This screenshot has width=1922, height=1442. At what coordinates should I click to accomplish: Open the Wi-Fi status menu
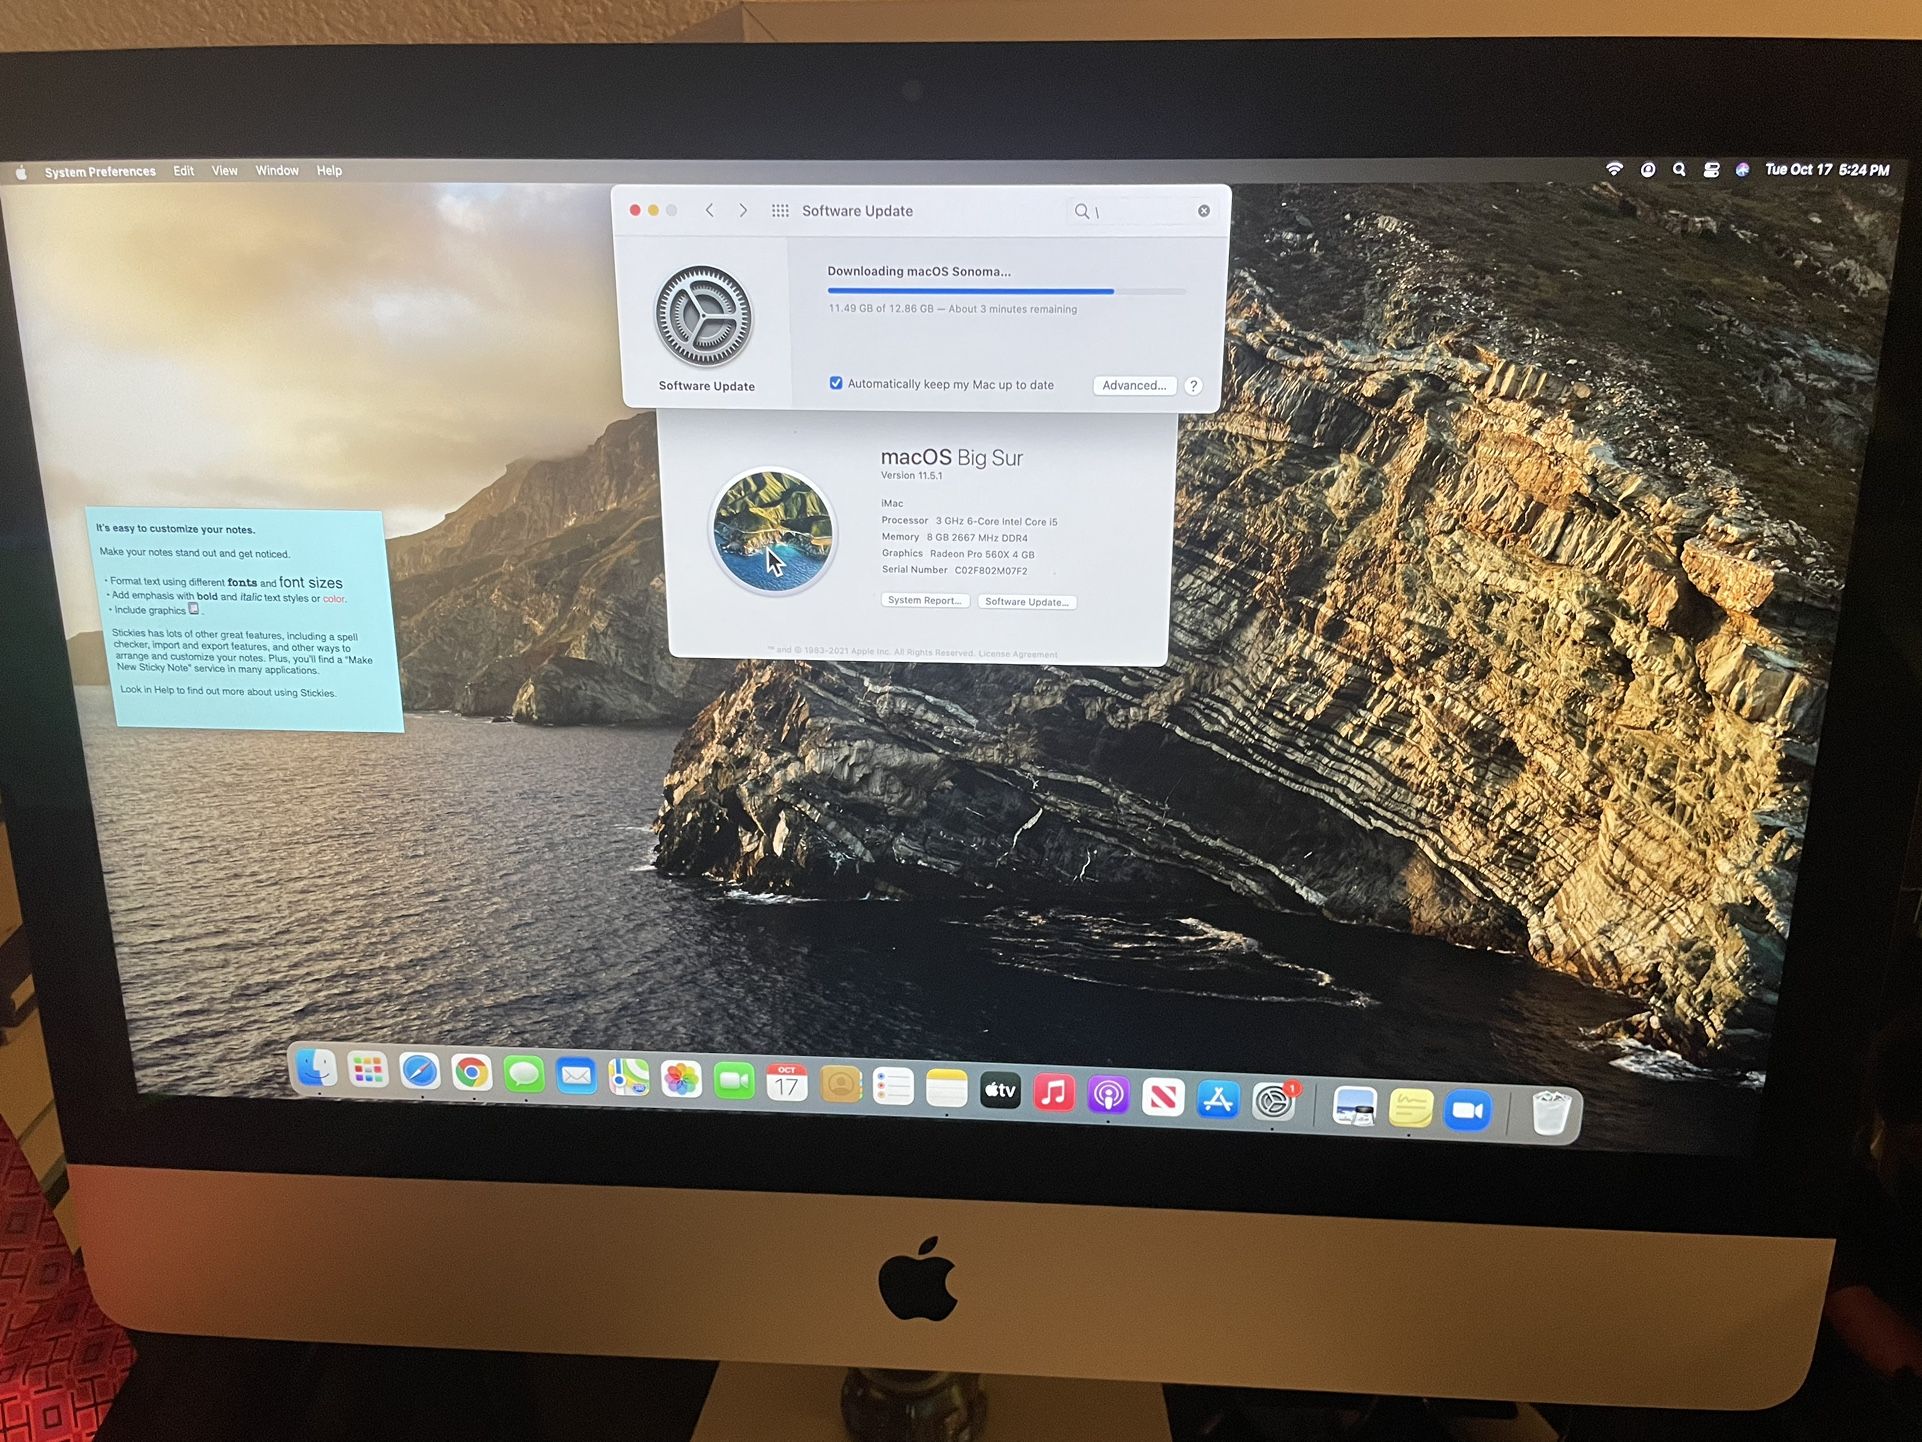(1614, 169)
